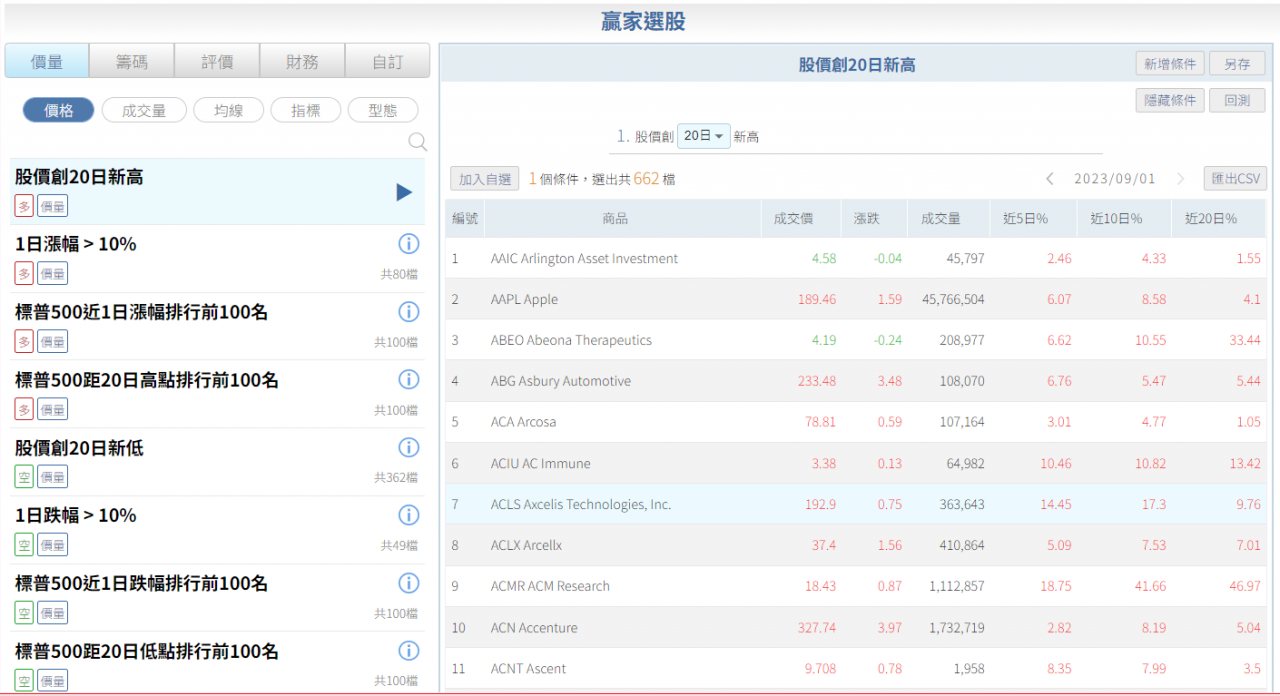Go to previous date arrow
The width and height of the screenshot is (1280, 696).
(x=1050, y=179)
